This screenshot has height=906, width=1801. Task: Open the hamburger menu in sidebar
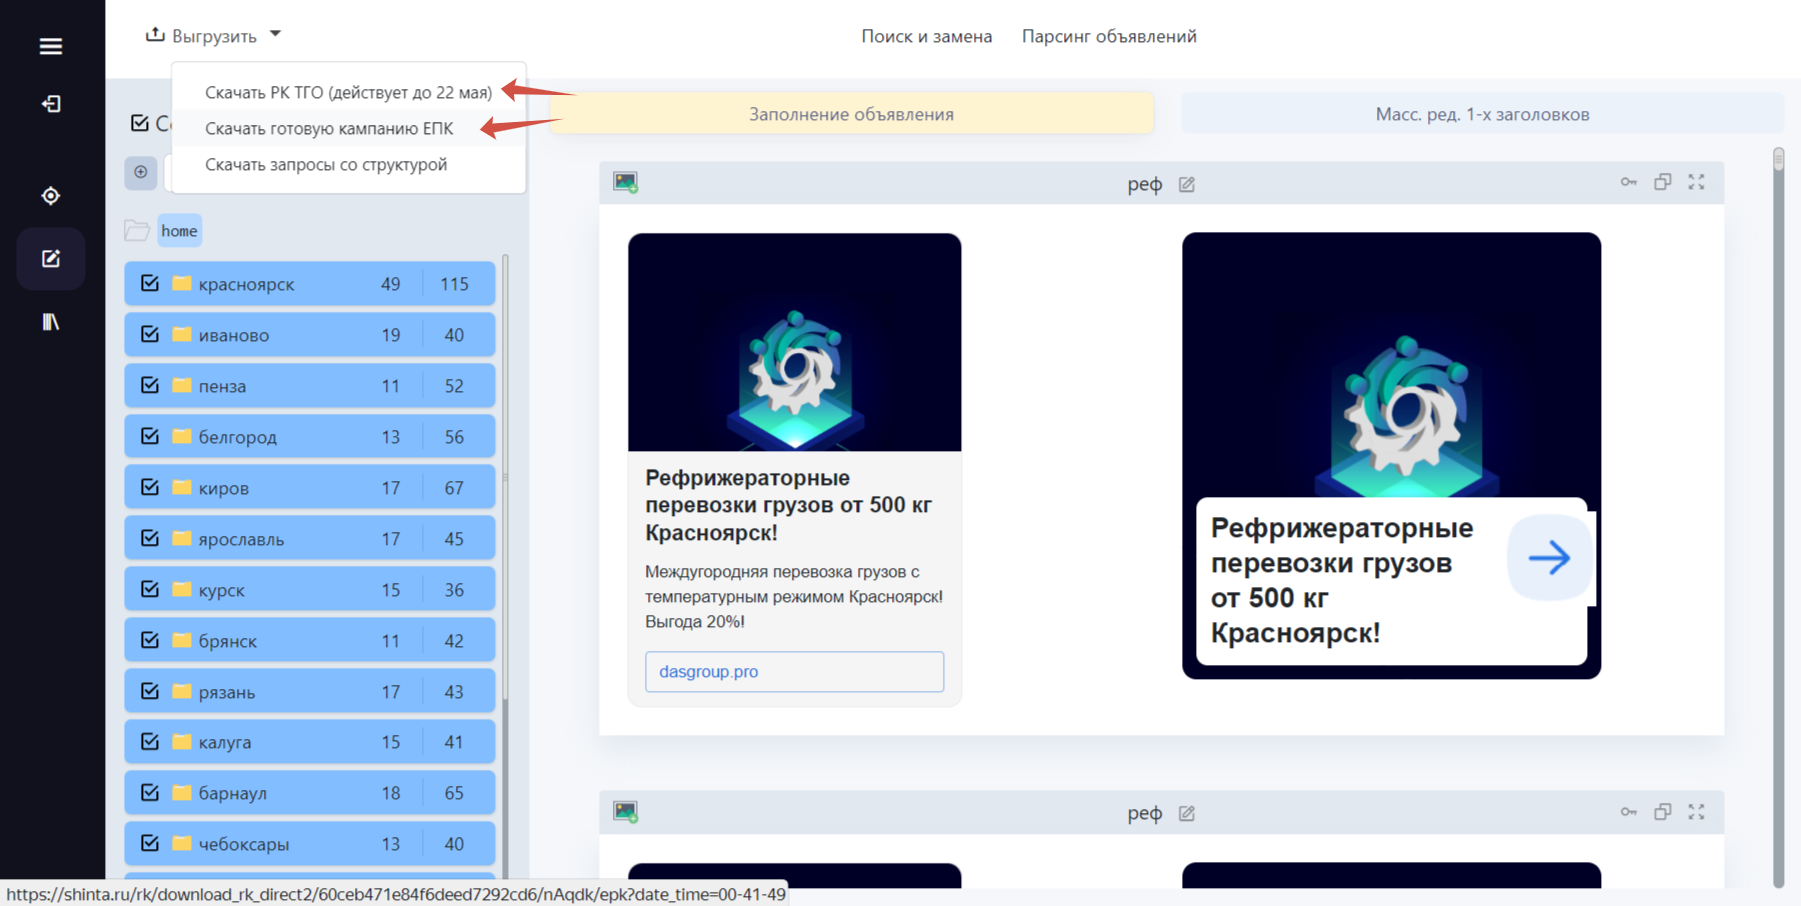(x=51, y=46)
